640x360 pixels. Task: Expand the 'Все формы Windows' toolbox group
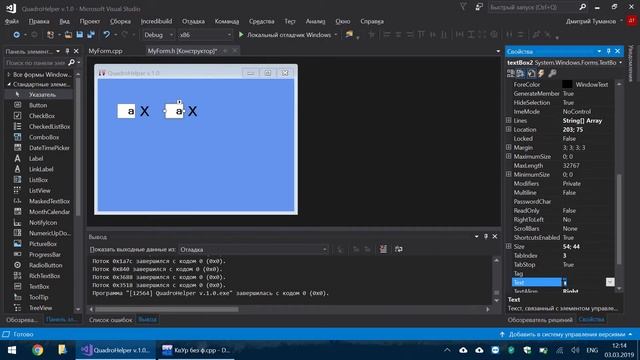click(x=9, y=75)
